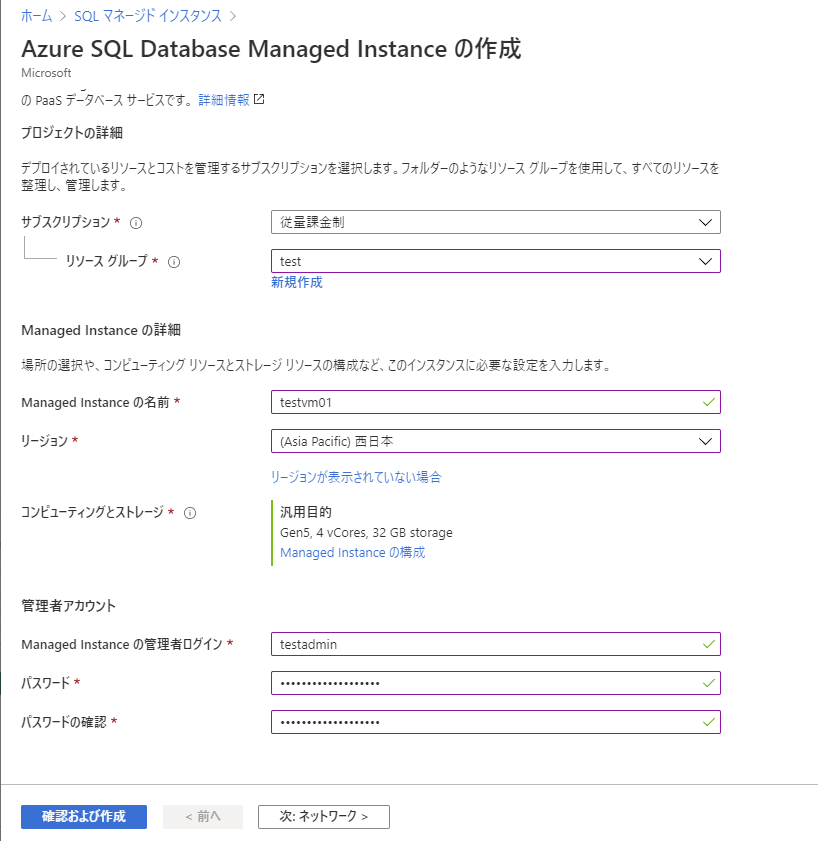Viewport: 818px width, 841px height.
Task: Click the プロジェクトの詳細 heading
Action: point(72,132)
